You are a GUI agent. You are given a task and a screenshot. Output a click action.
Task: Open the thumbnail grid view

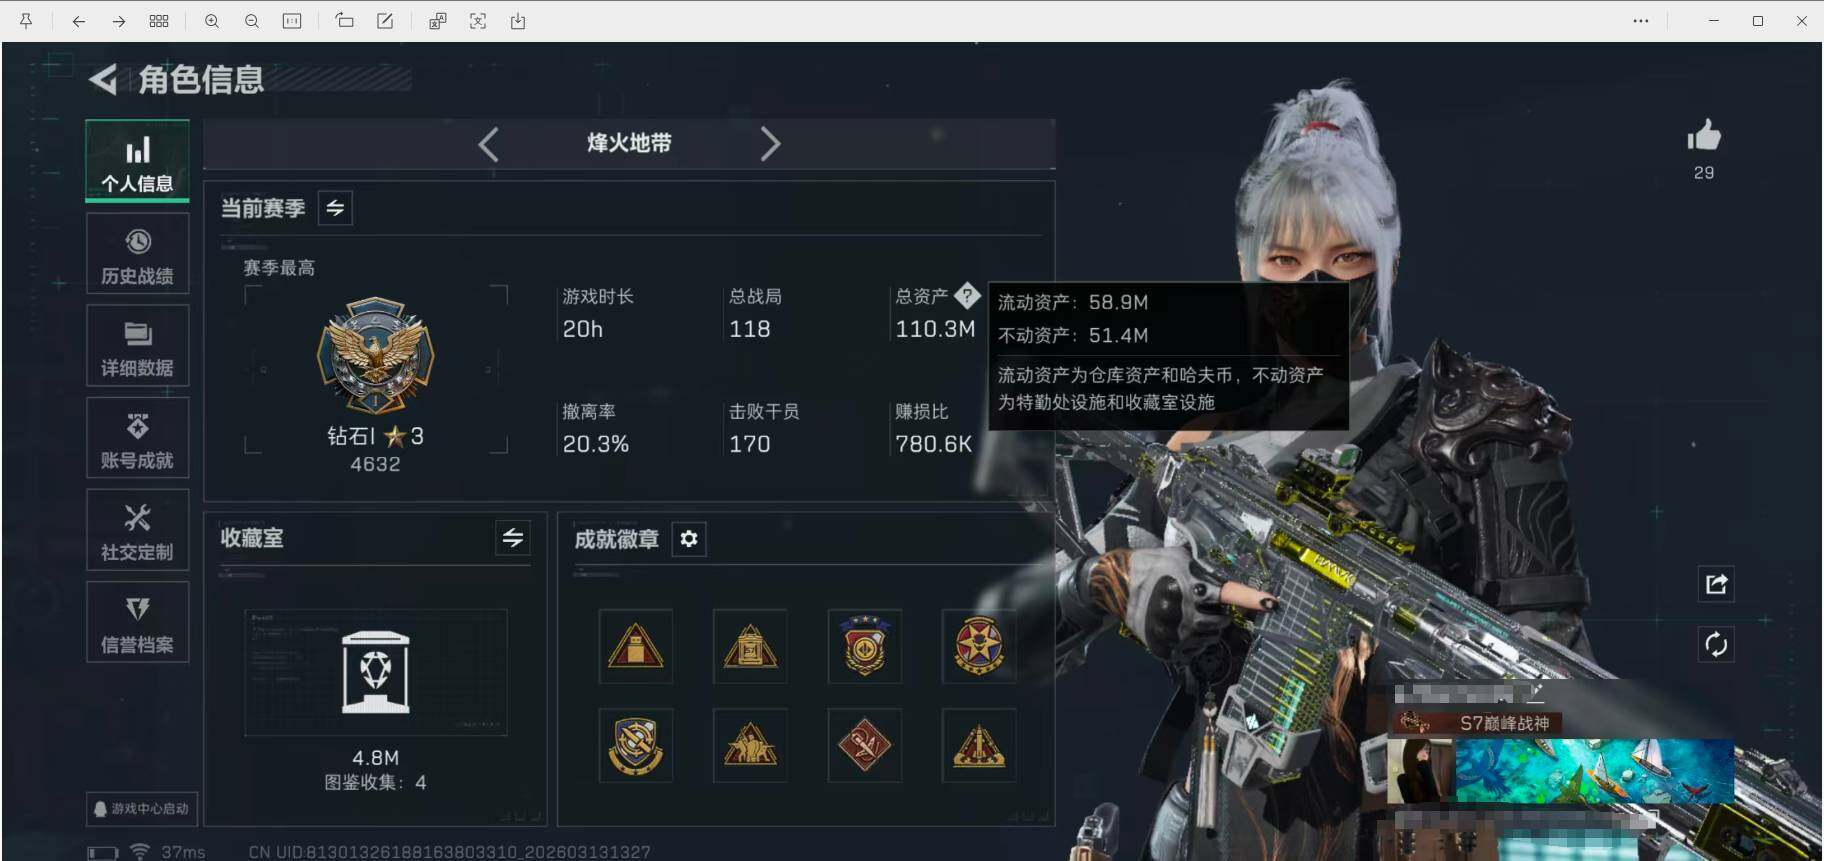(159, 21)
